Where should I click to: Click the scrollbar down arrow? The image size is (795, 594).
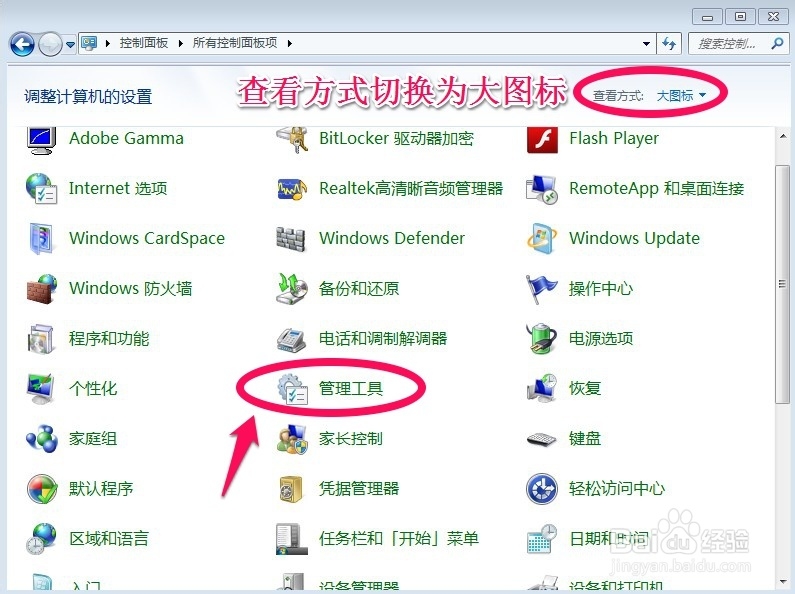point(782,581)
